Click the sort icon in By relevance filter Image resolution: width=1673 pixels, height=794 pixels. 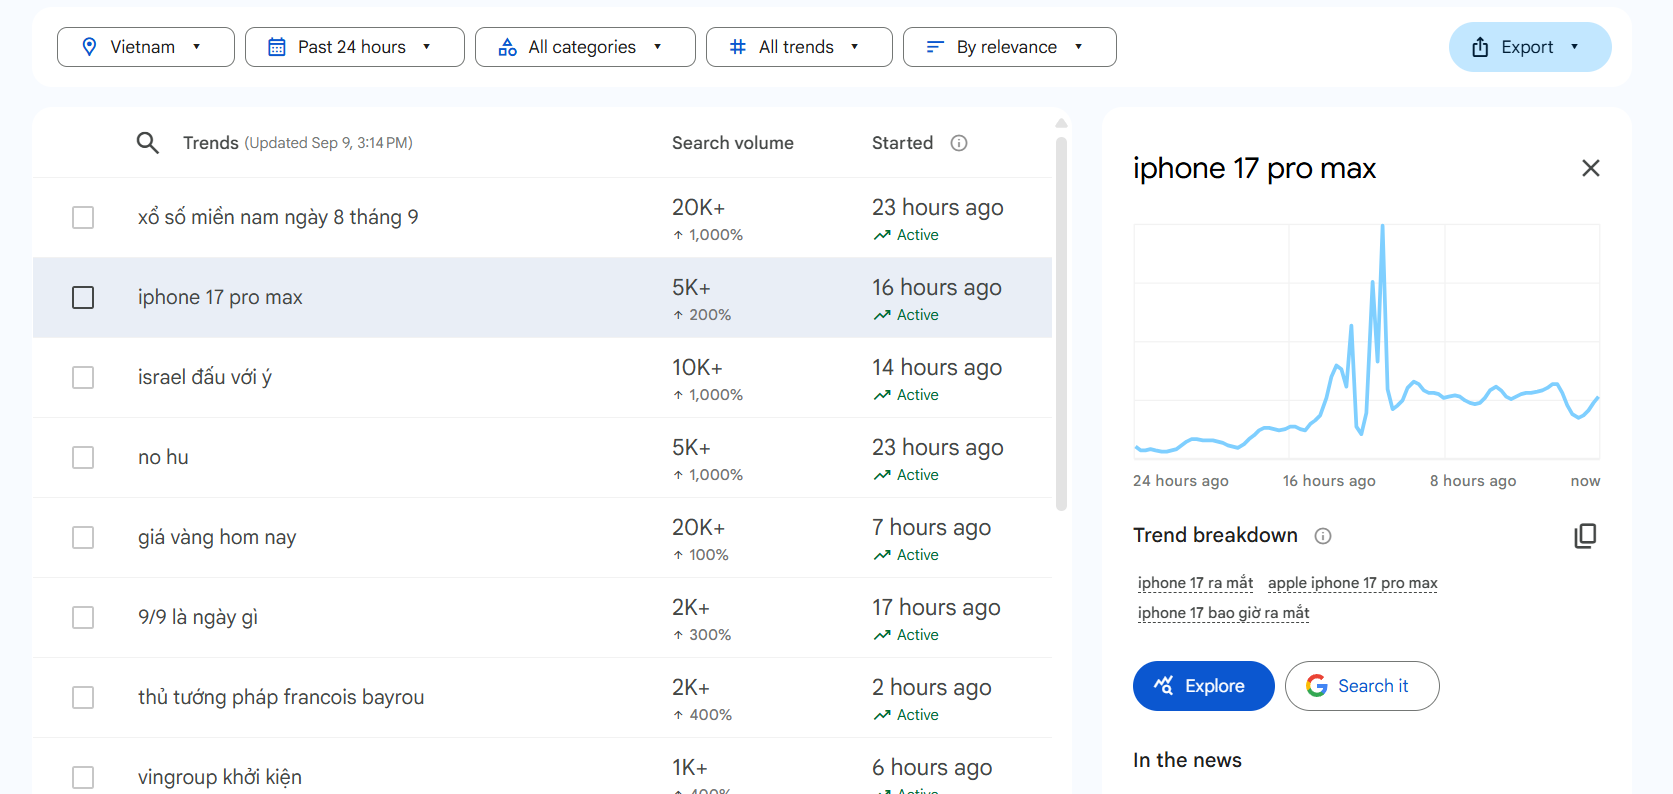tap(935, 47)
